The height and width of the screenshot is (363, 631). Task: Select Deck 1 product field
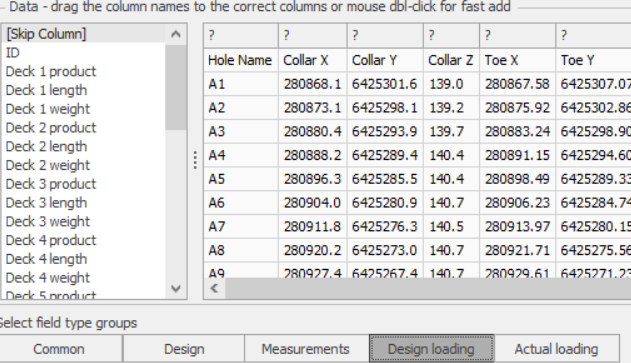pyautogui.click(x=84, y=71)
